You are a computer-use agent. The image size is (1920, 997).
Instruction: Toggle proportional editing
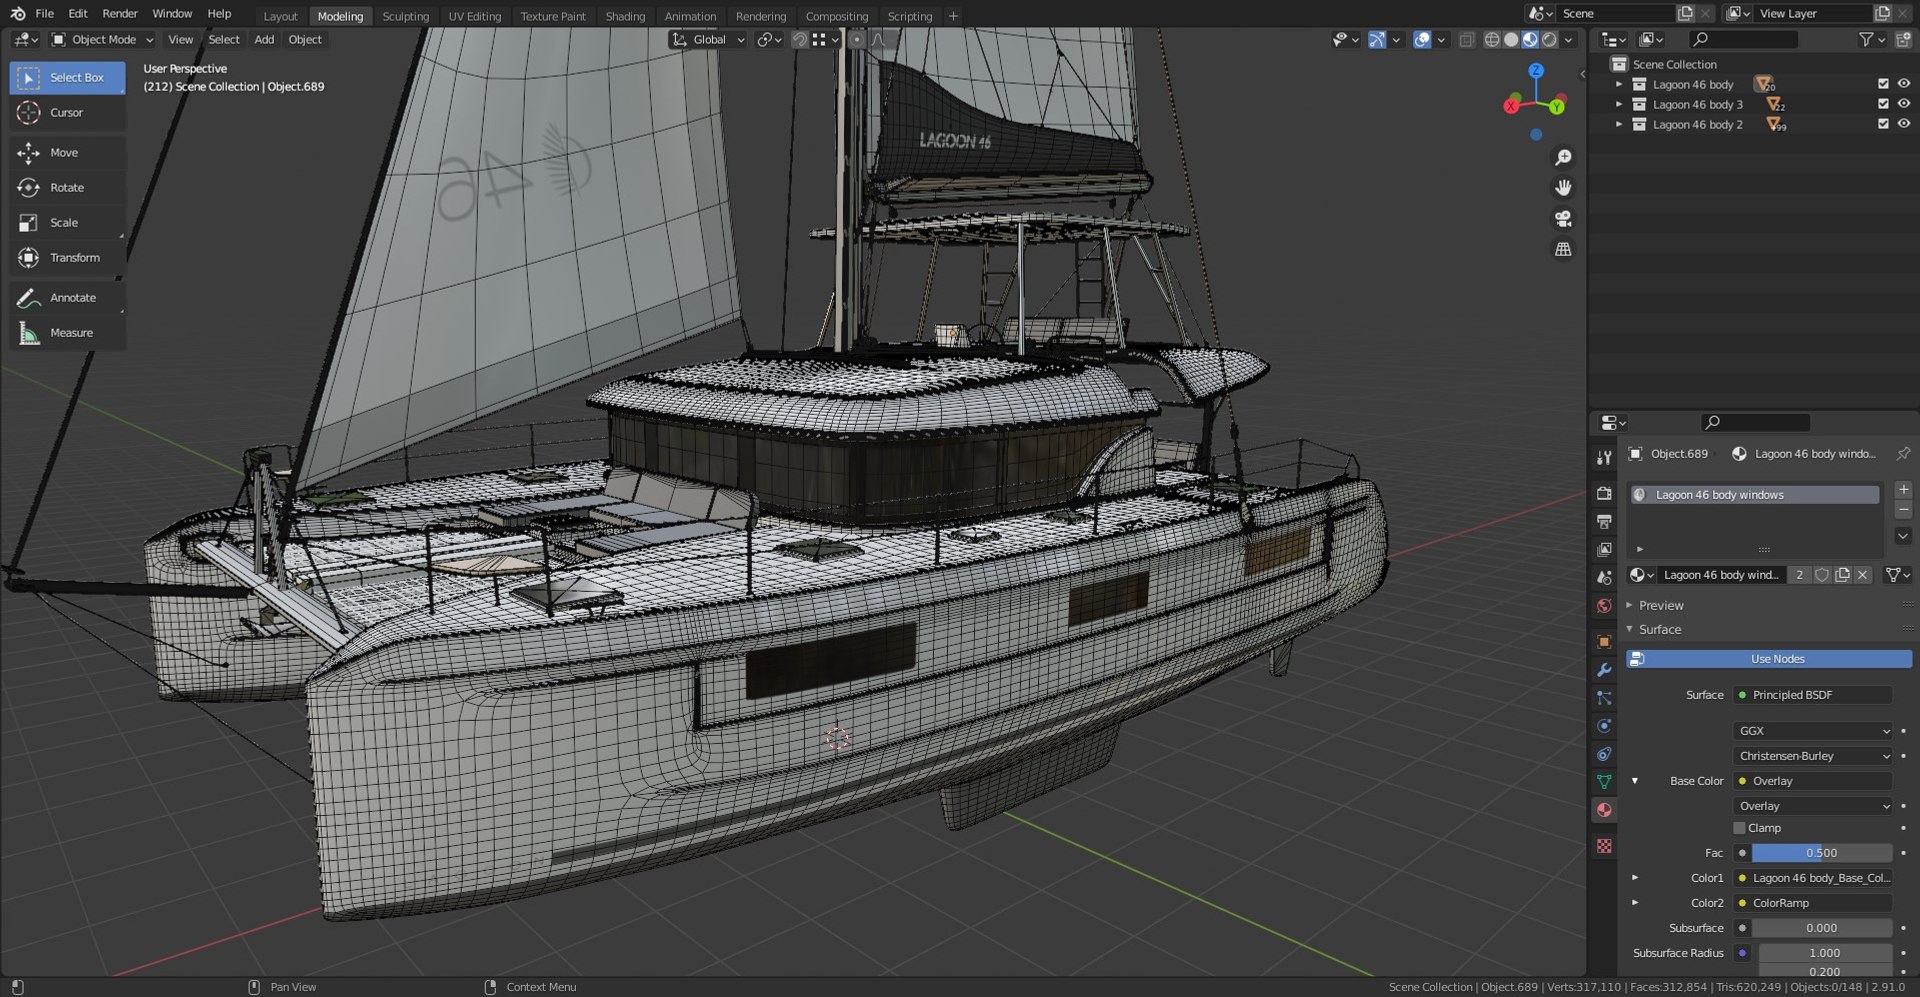tap(856, 40)
